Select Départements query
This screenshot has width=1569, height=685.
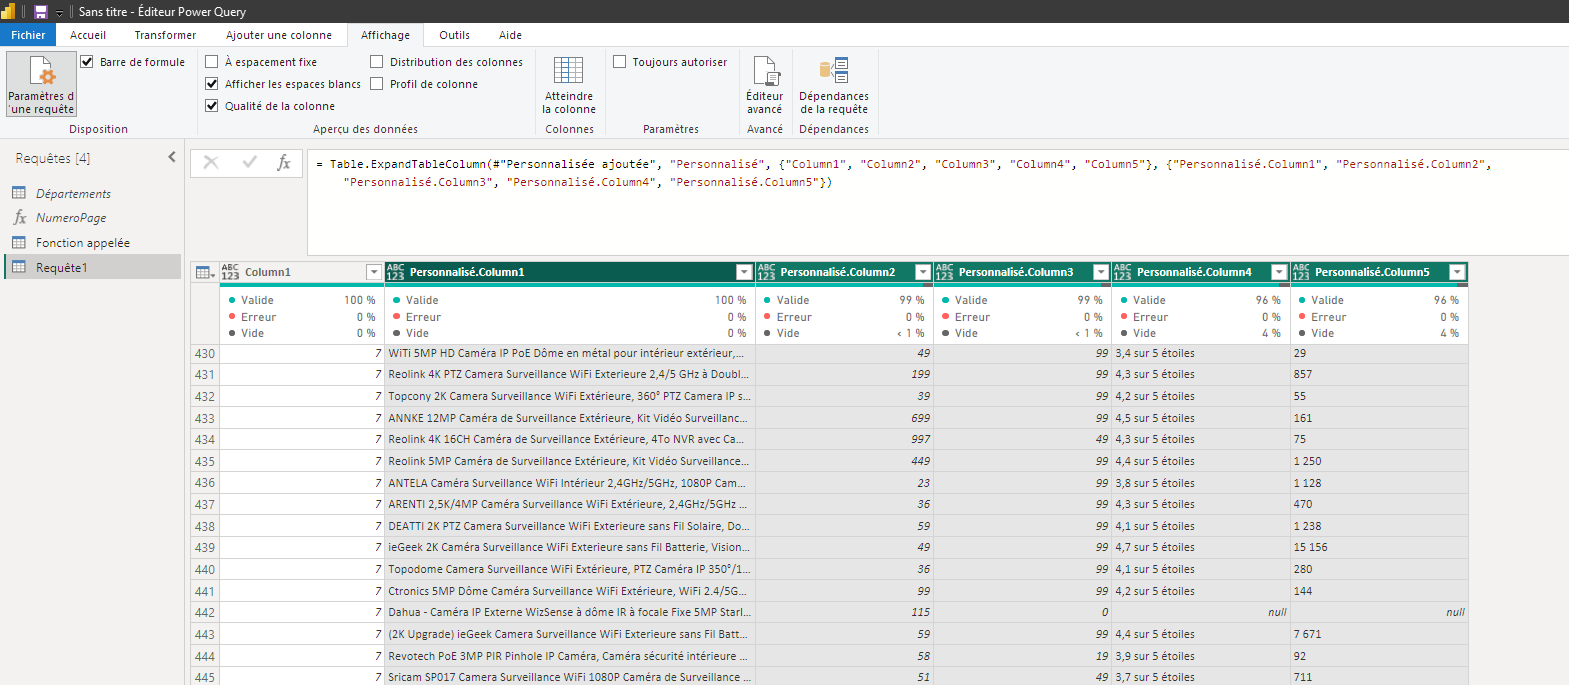(93, 193)
